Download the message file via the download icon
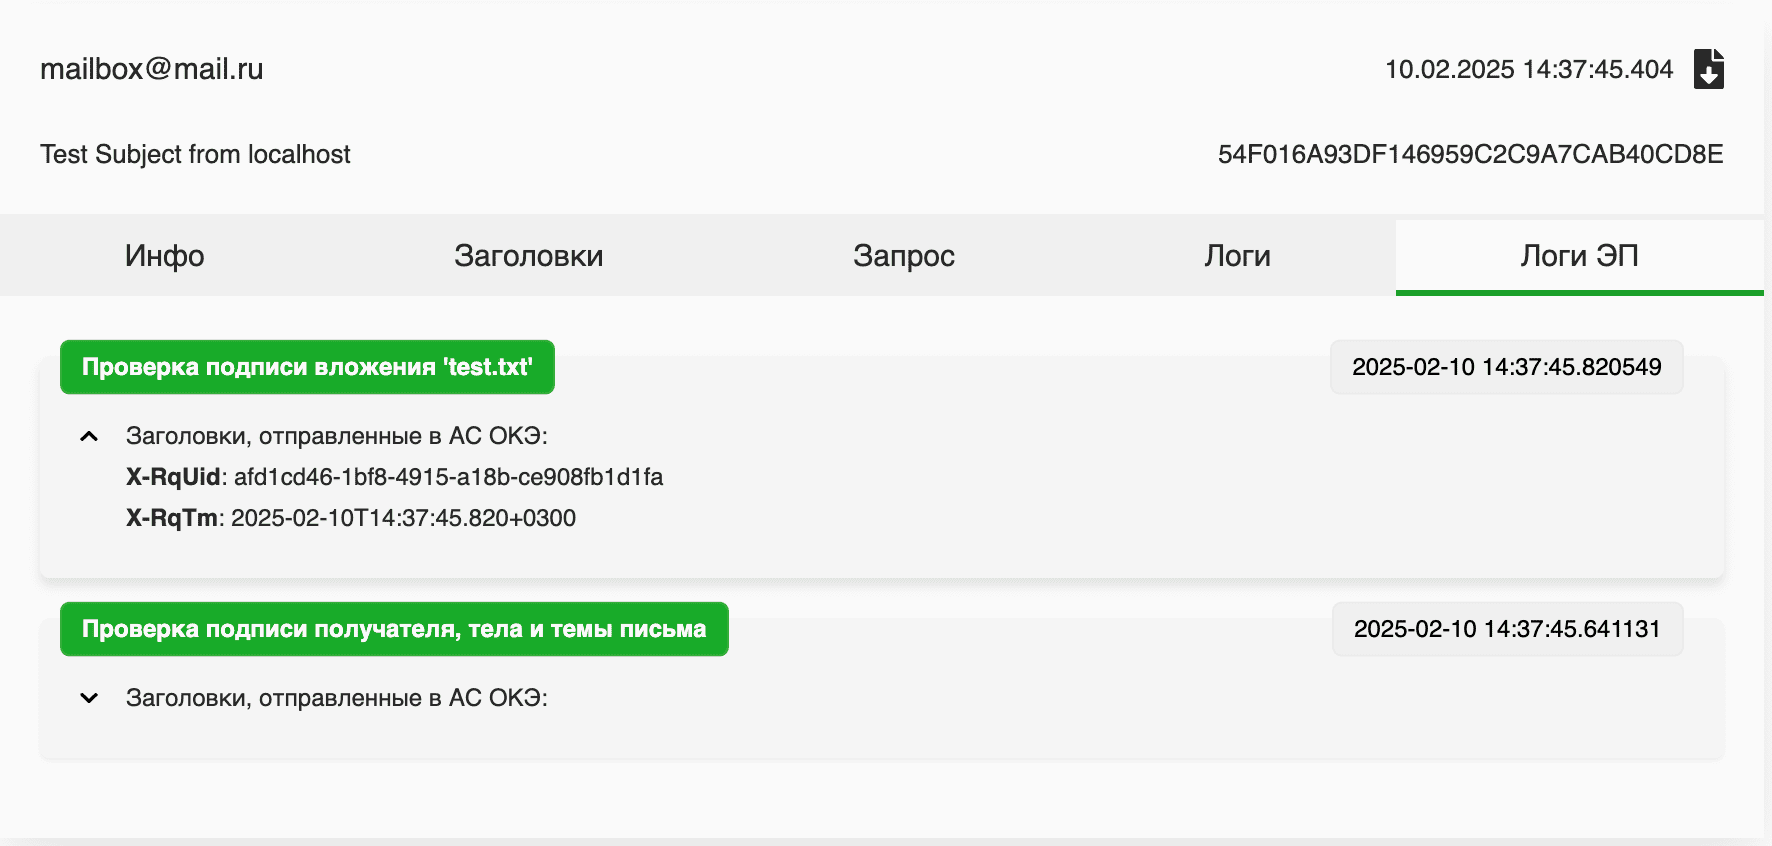 [x=1708, y=69]
